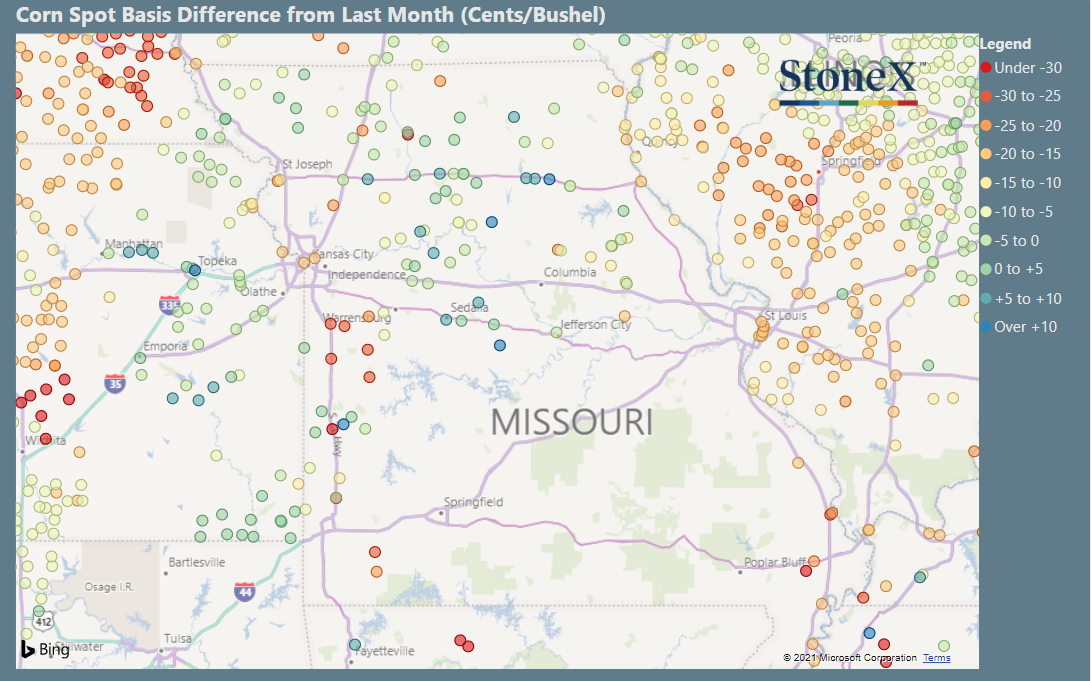Screen dimensions: 1091x681
Task: Click the Peoria city label
Action: click(845, 38)
